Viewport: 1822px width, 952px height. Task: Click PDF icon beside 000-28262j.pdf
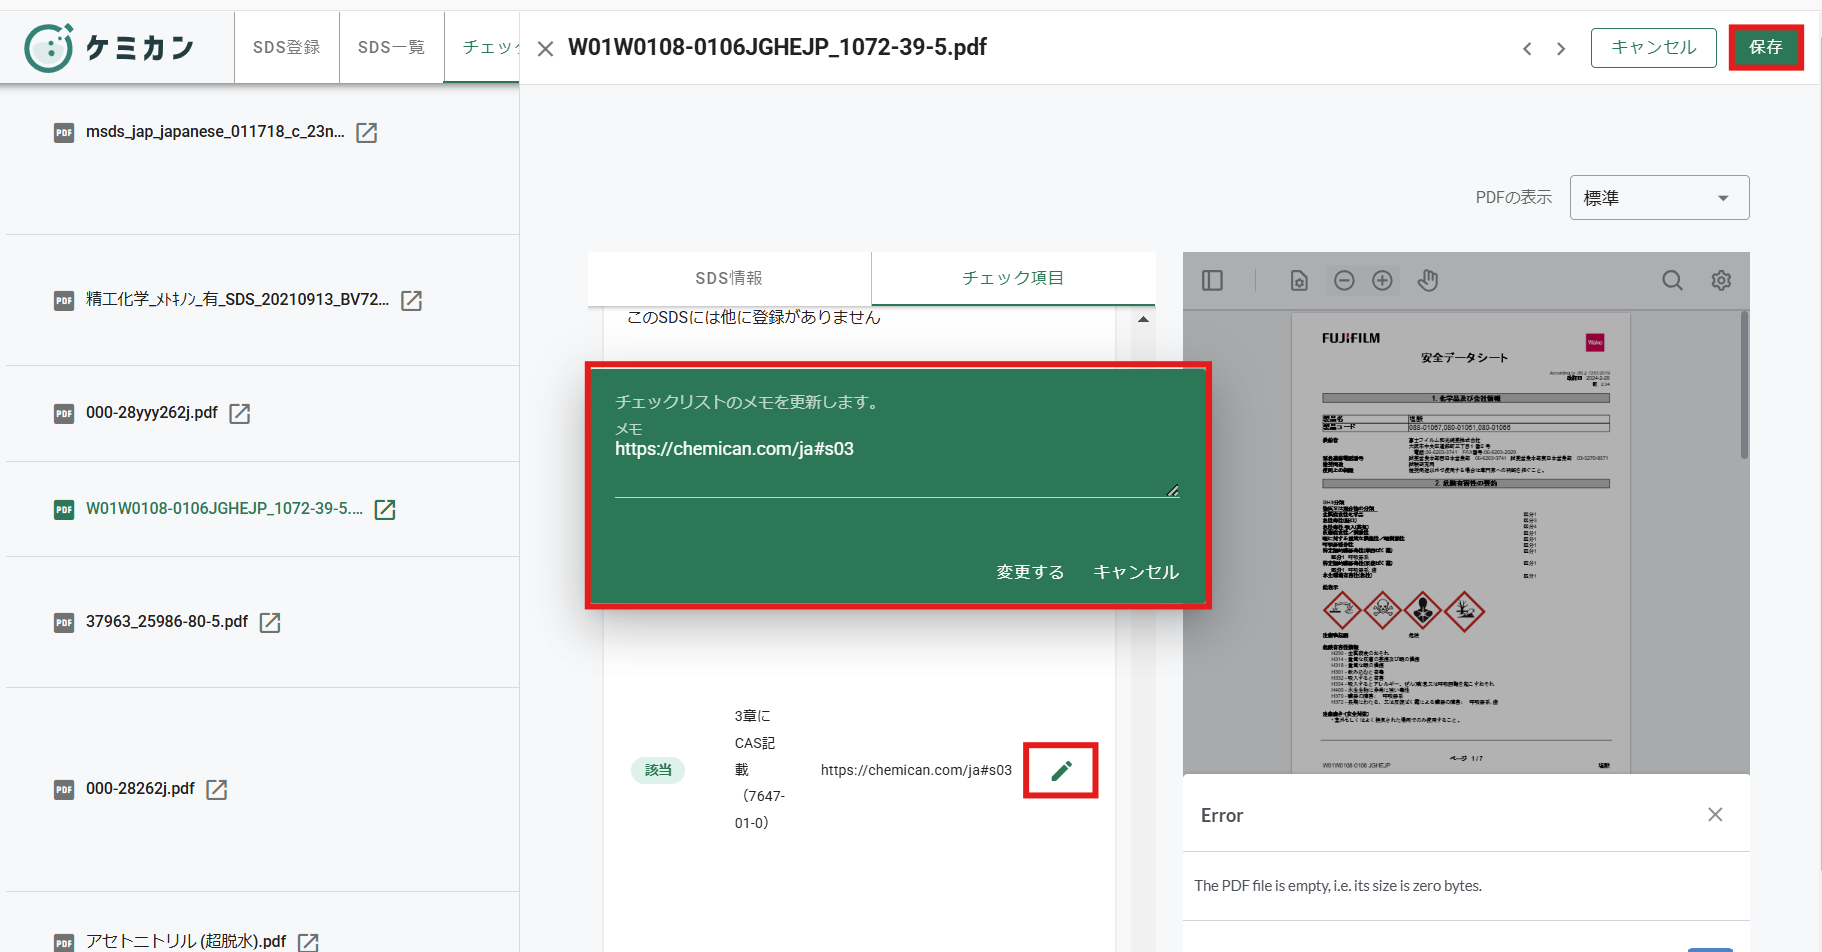click(x=64, y=790)
